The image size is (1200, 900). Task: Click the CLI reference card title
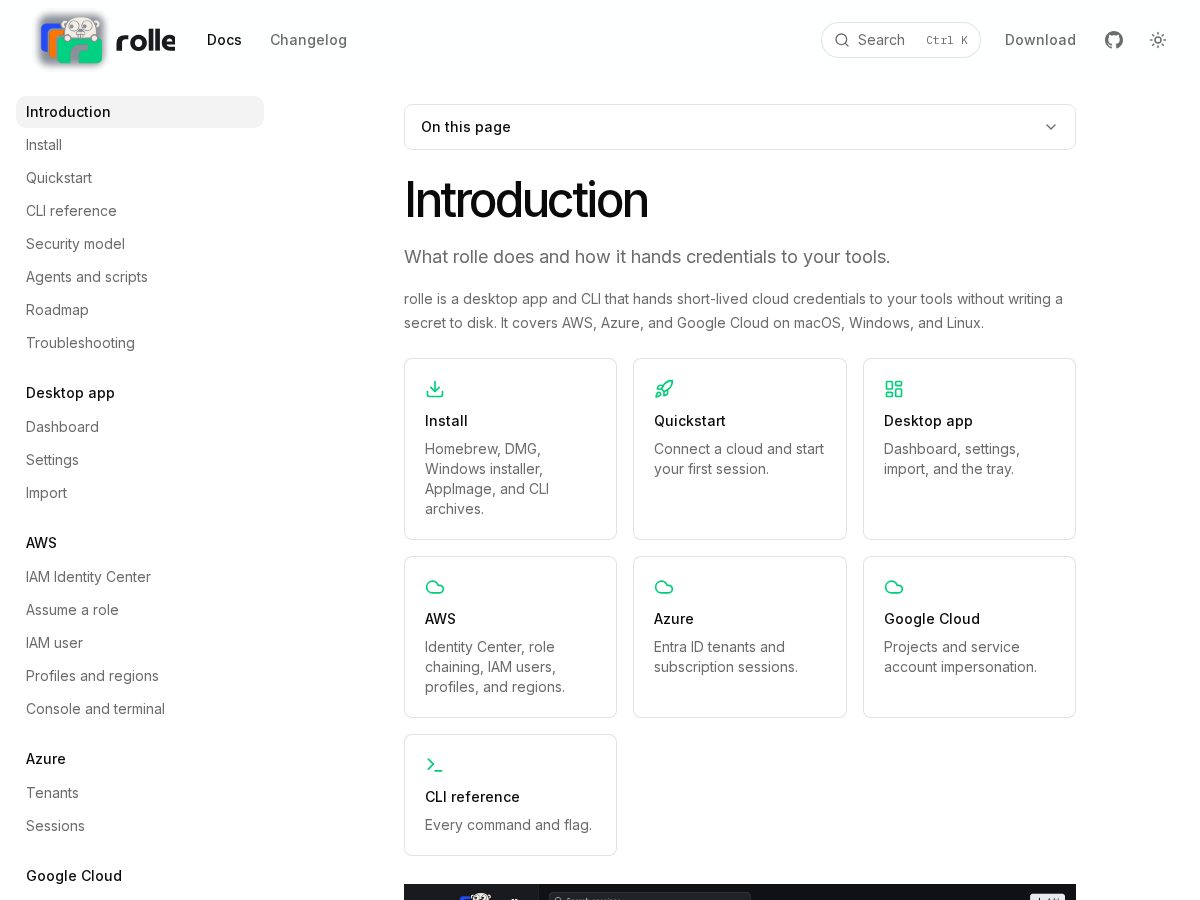click(472, 797)
